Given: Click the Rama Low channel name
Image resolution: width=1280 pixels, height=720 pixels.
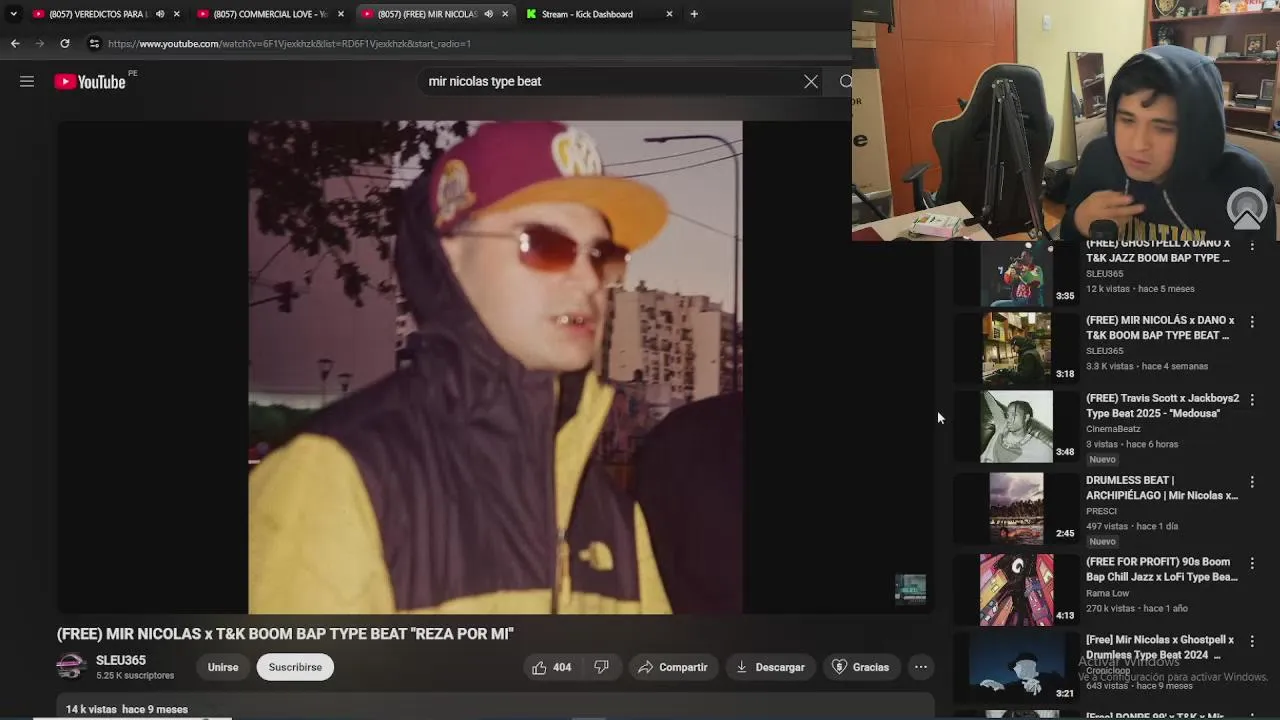Looking at the screenshot, I should coord(1107,593).
